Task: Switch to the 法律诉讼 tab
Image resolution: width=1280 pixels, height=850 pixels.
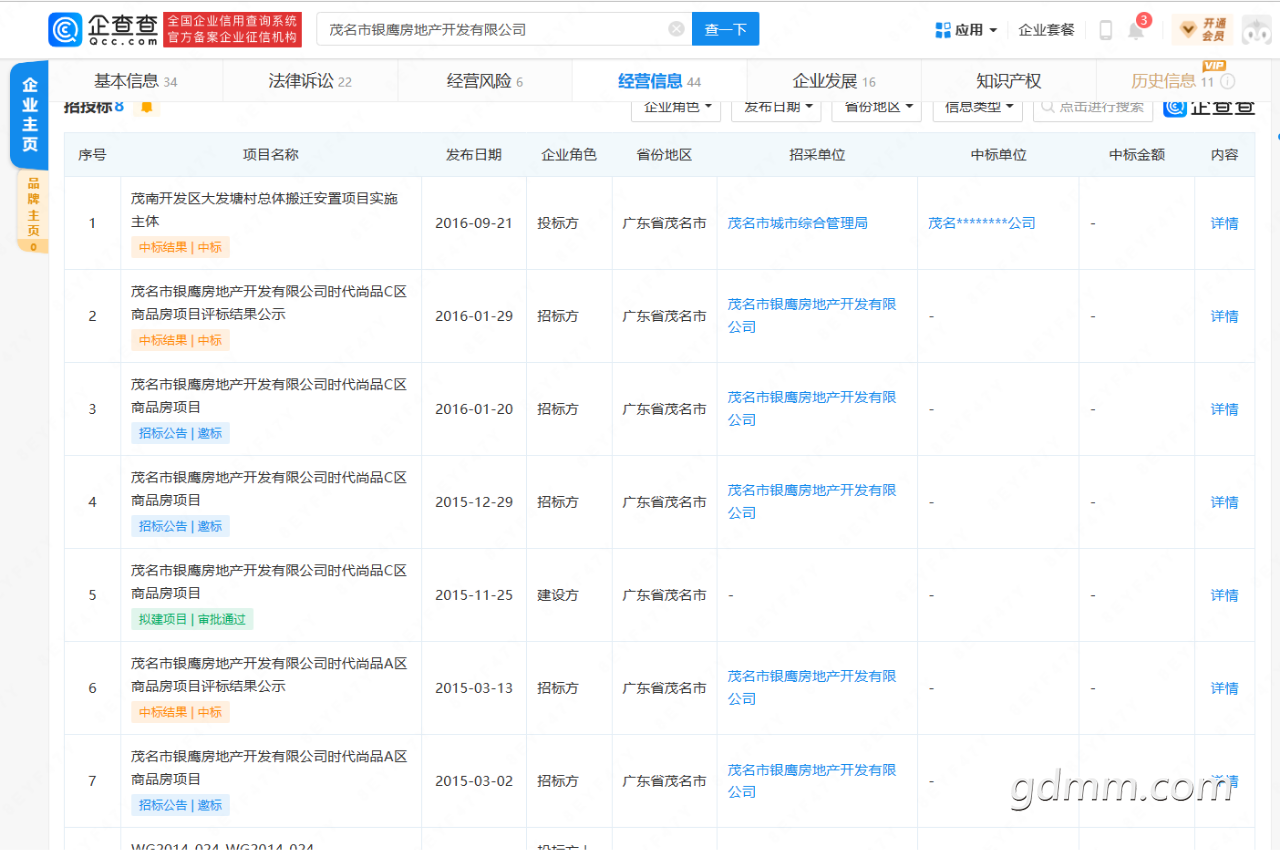Action: (309, 81)
